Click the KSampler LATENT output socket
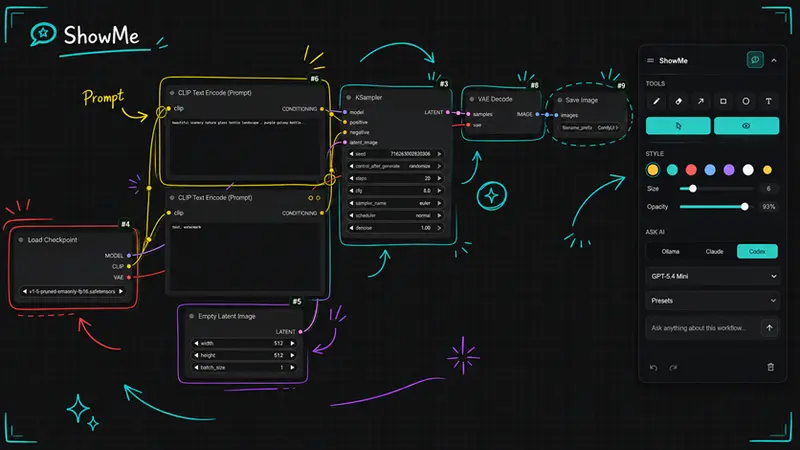 point(448,112)
